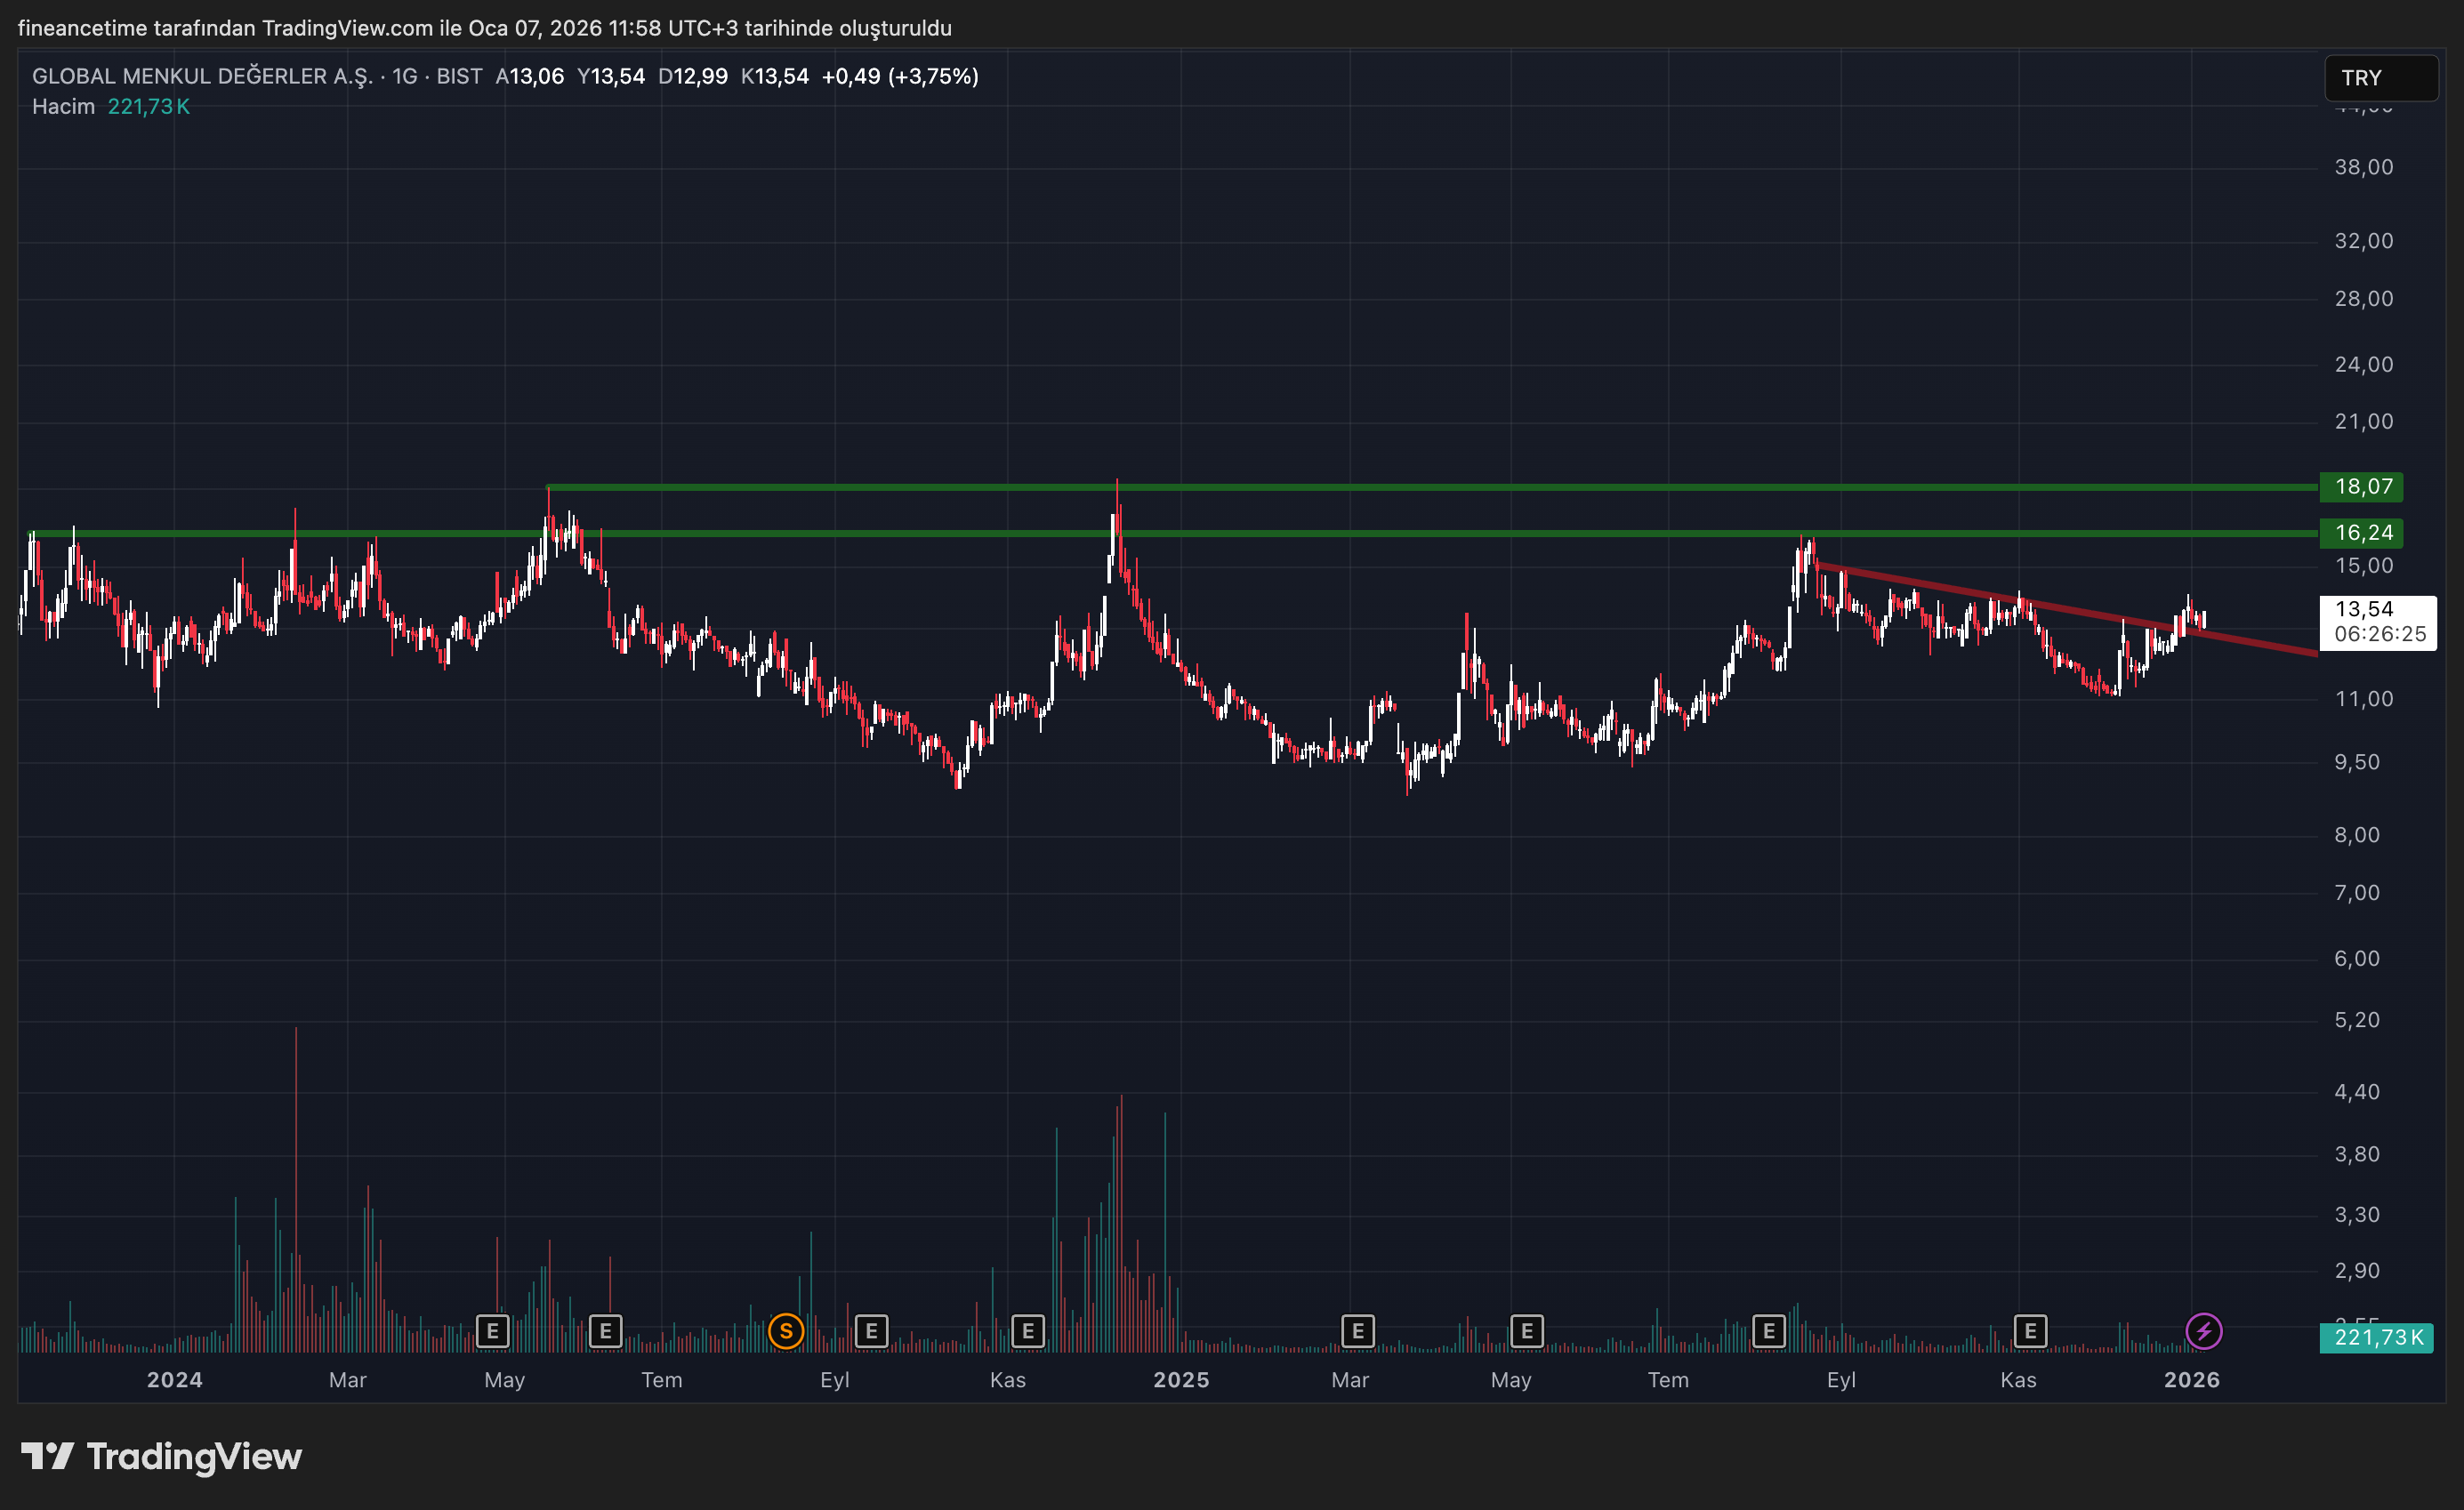Open the earnings marker just right of Kas 2024

1027,1331
